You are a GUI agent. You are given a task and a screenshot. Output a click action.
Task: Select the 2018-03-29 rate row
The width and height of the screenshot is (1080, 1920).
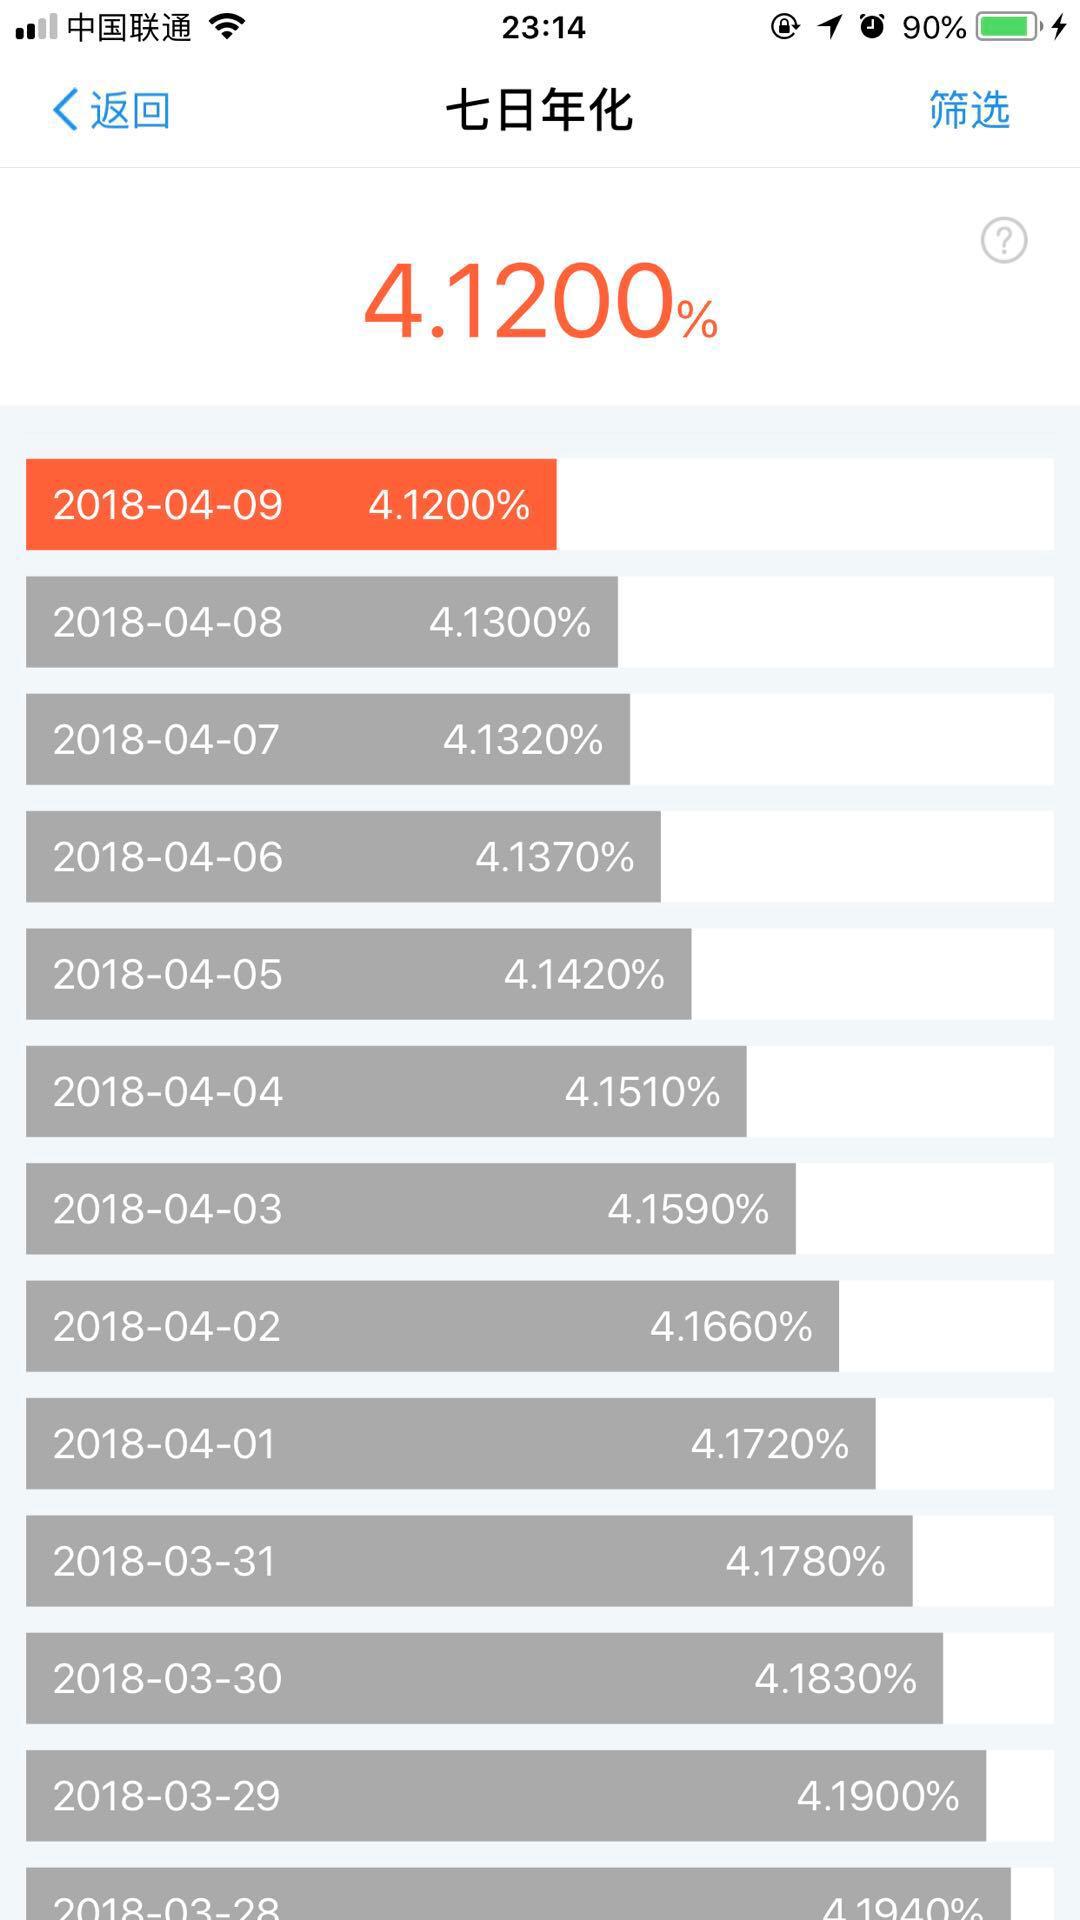click(x=505, y=1796)
